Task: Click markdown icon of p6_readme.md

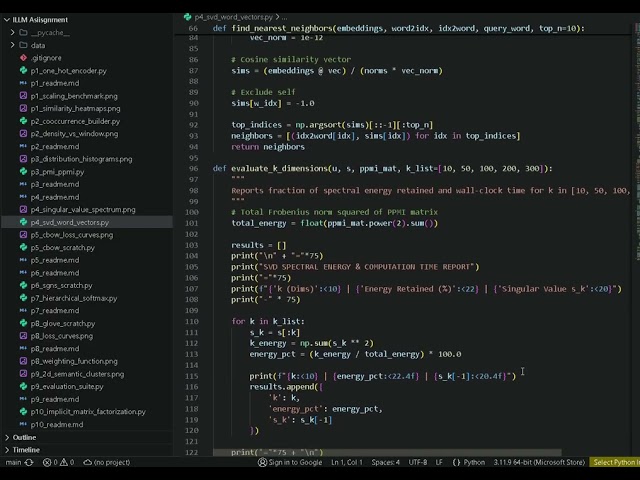Action: click(23, 273)
